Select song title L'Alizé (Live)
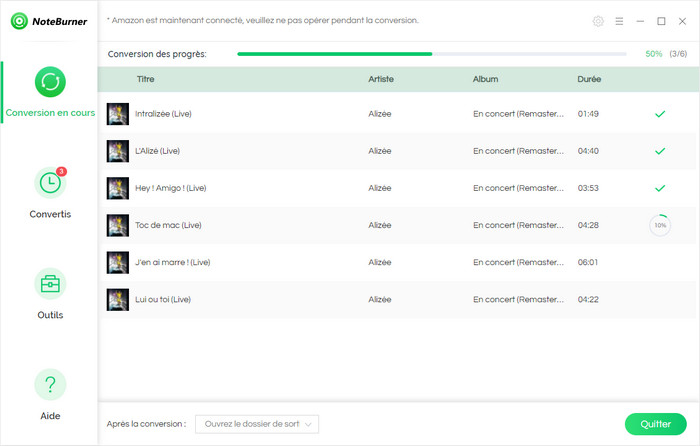 click(x=157, y=151)
